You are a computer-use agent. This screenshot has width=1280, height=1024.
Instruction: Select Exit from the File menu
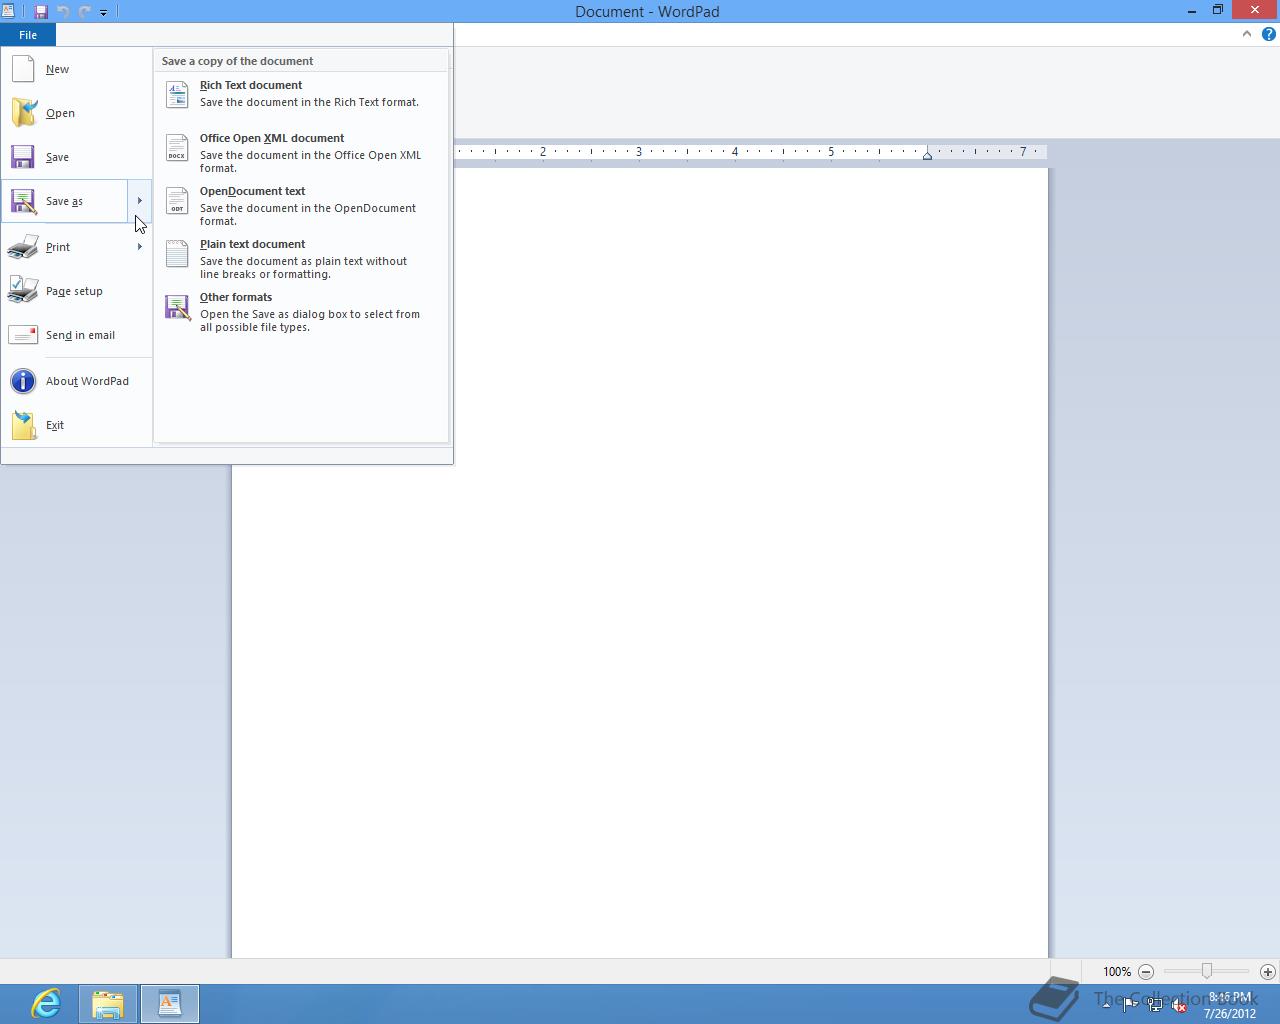76,425
